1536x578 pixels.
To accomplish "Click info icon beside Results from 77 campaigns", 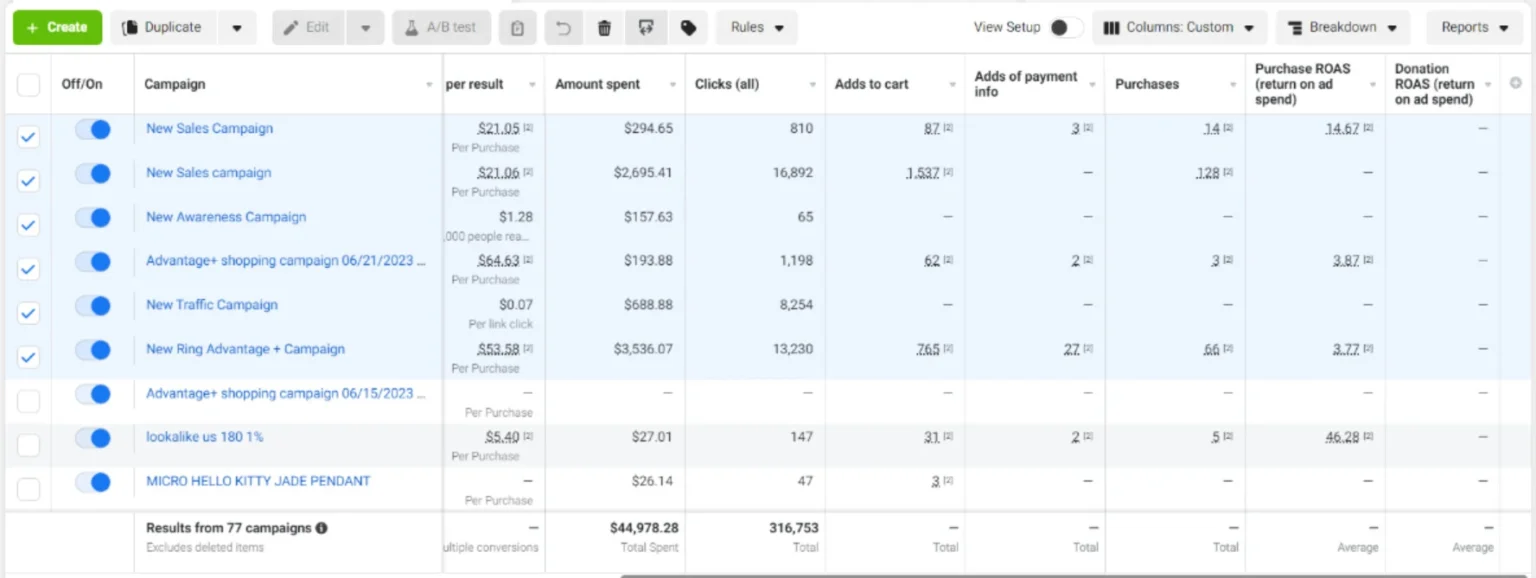I will [x=322, y=528].
